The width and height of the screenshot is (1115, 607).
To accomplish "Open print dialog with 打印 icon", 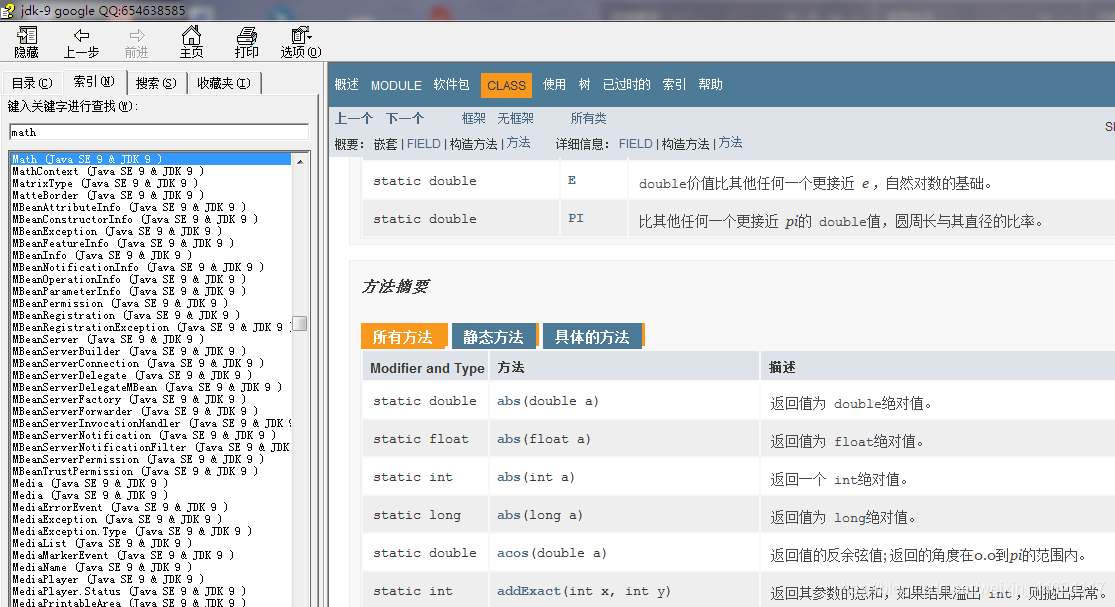I will pyautogui.click(x=246, y=42).
